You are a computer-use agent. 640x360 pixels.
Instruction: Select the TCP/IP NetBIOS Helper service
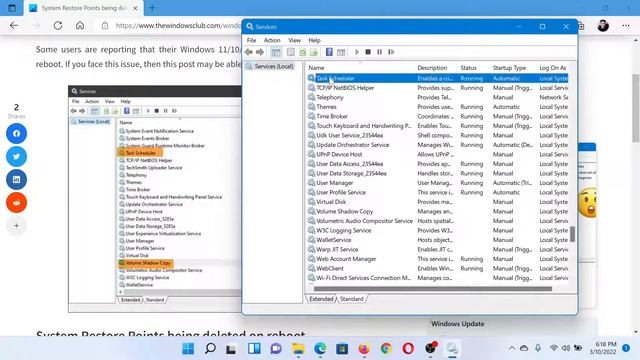point(438,88)
